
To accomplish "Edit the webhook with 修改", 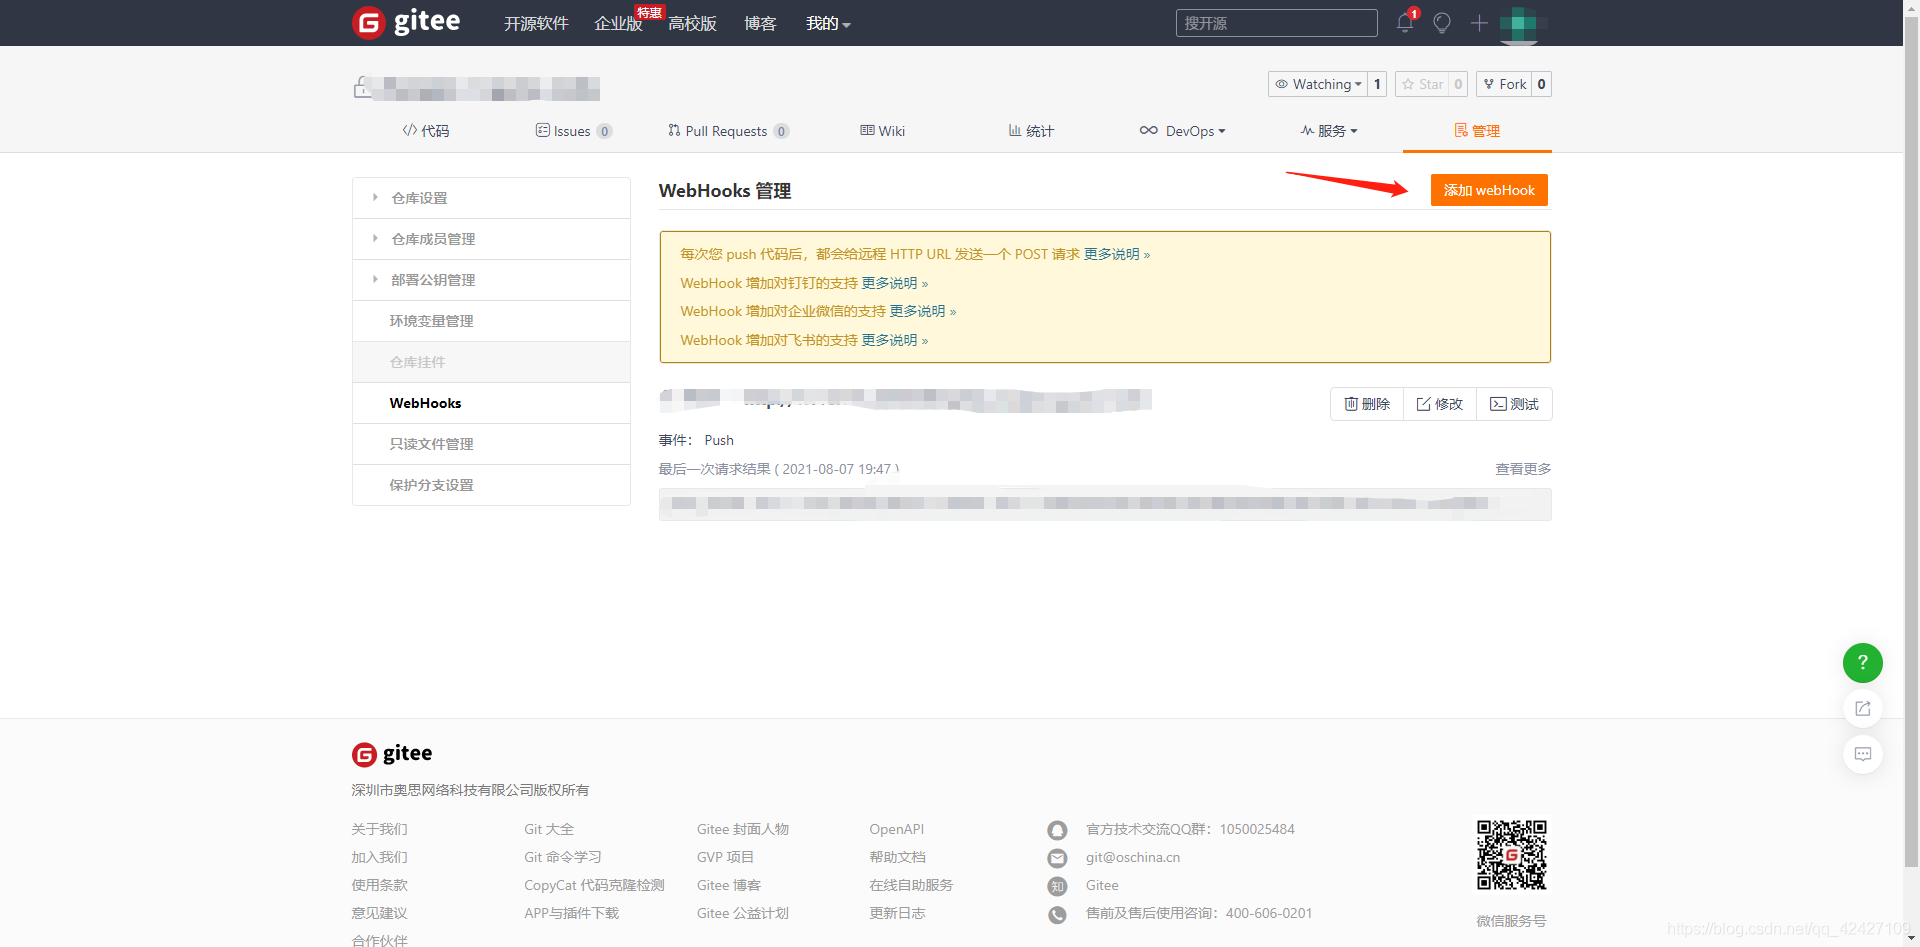I will [1440, 404].
